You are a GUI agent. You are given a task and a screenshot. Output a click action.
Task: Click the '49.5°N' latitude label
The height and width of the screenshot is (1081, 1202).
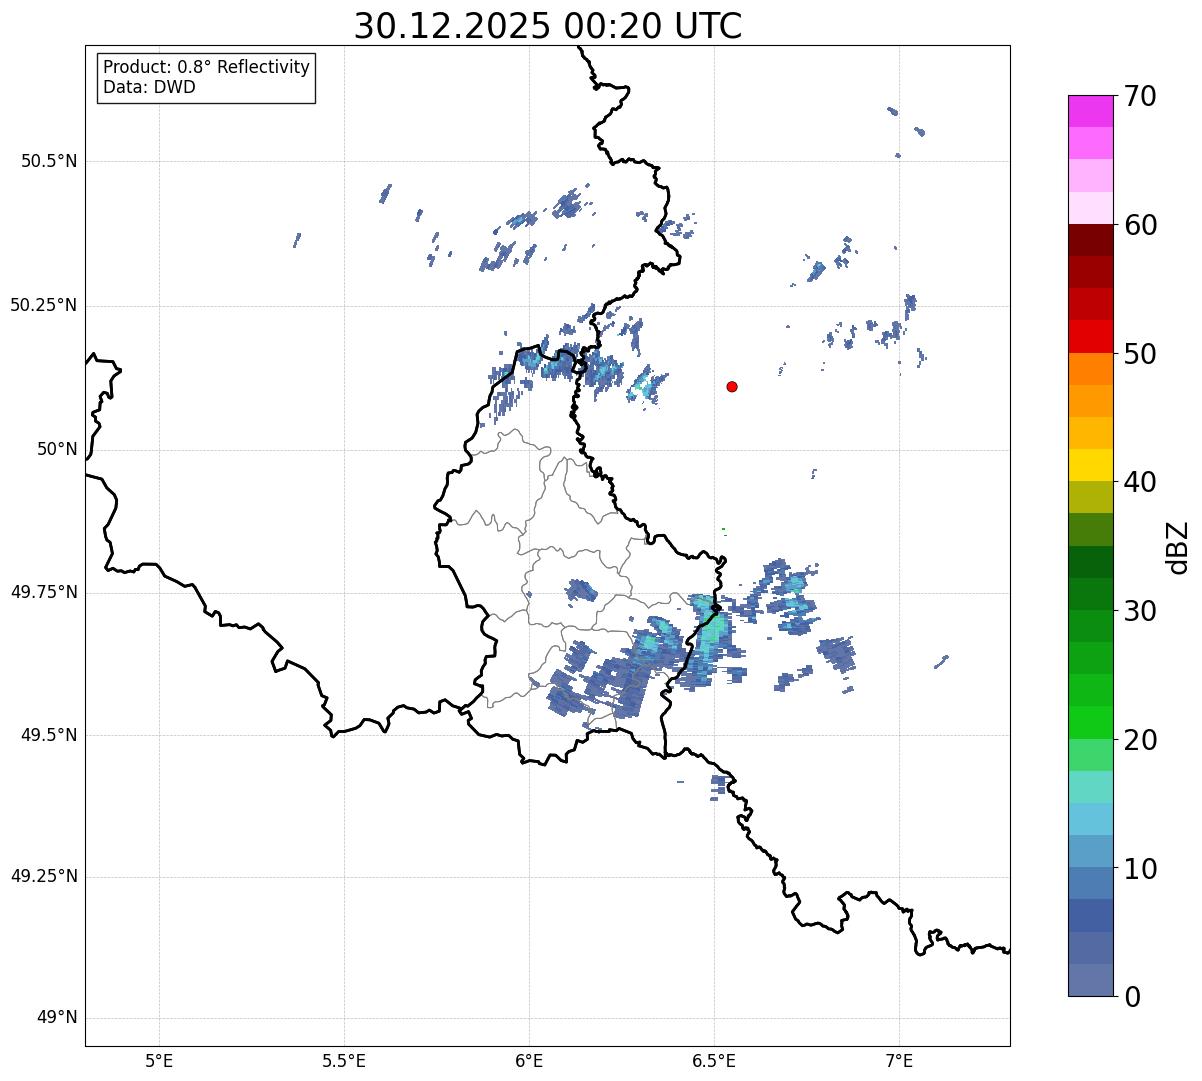49,735
